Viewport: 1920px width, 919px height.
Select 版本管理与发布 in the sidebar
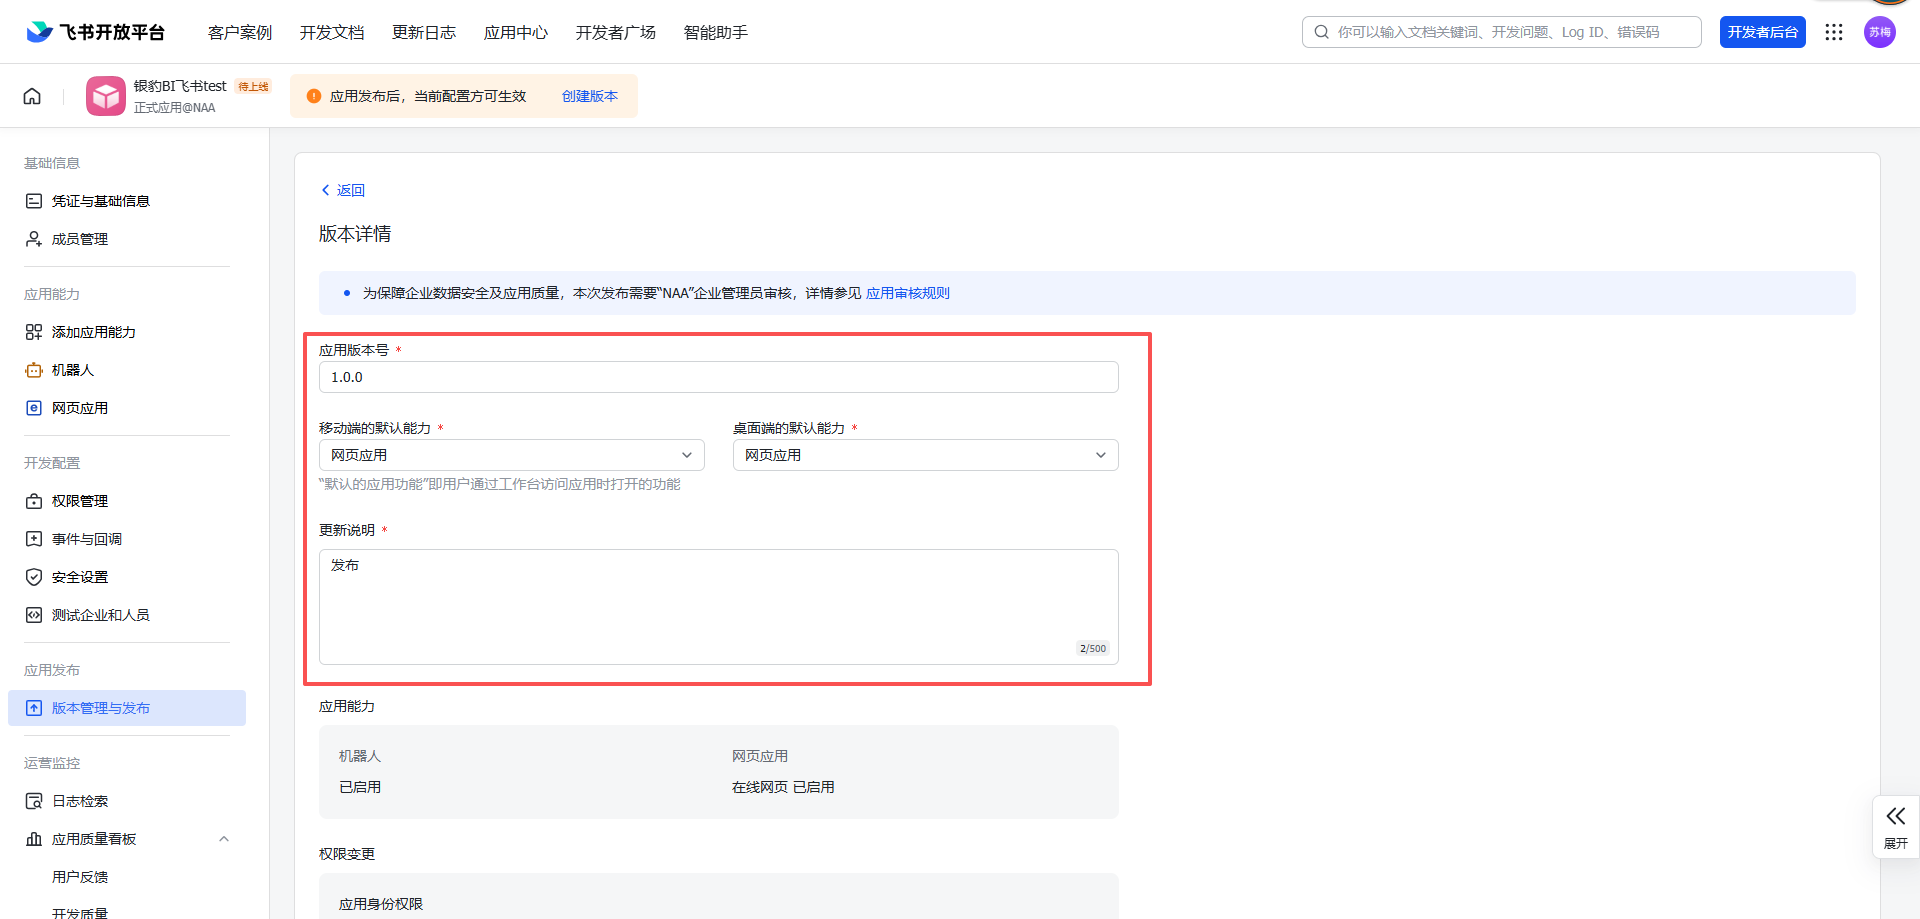click(x=101, y=708)
